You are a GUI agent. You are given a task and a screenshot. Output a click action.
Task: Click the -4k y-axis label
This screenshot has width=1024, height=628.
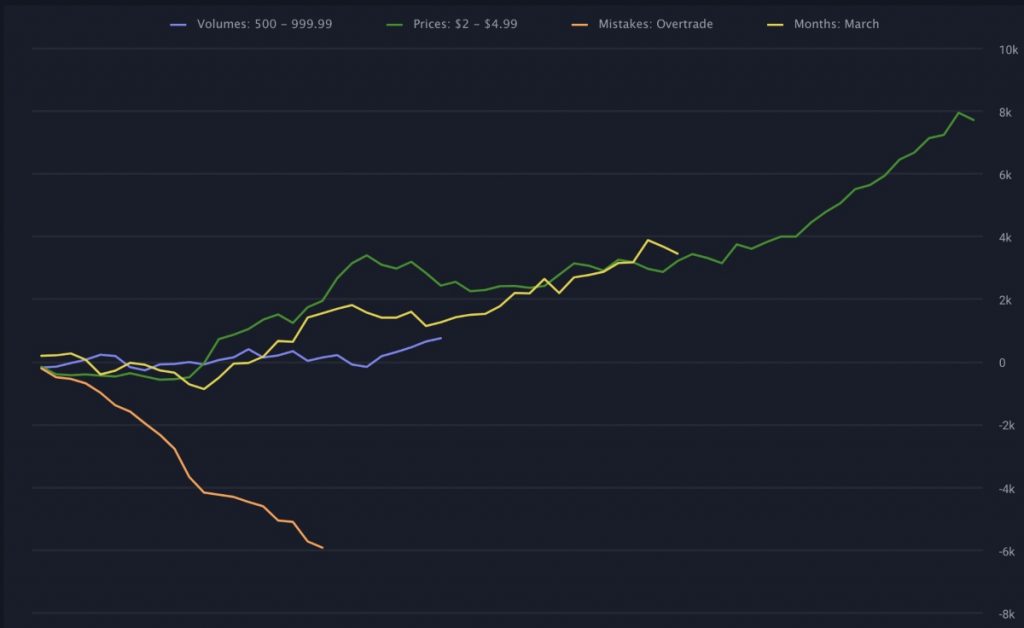1006,489
